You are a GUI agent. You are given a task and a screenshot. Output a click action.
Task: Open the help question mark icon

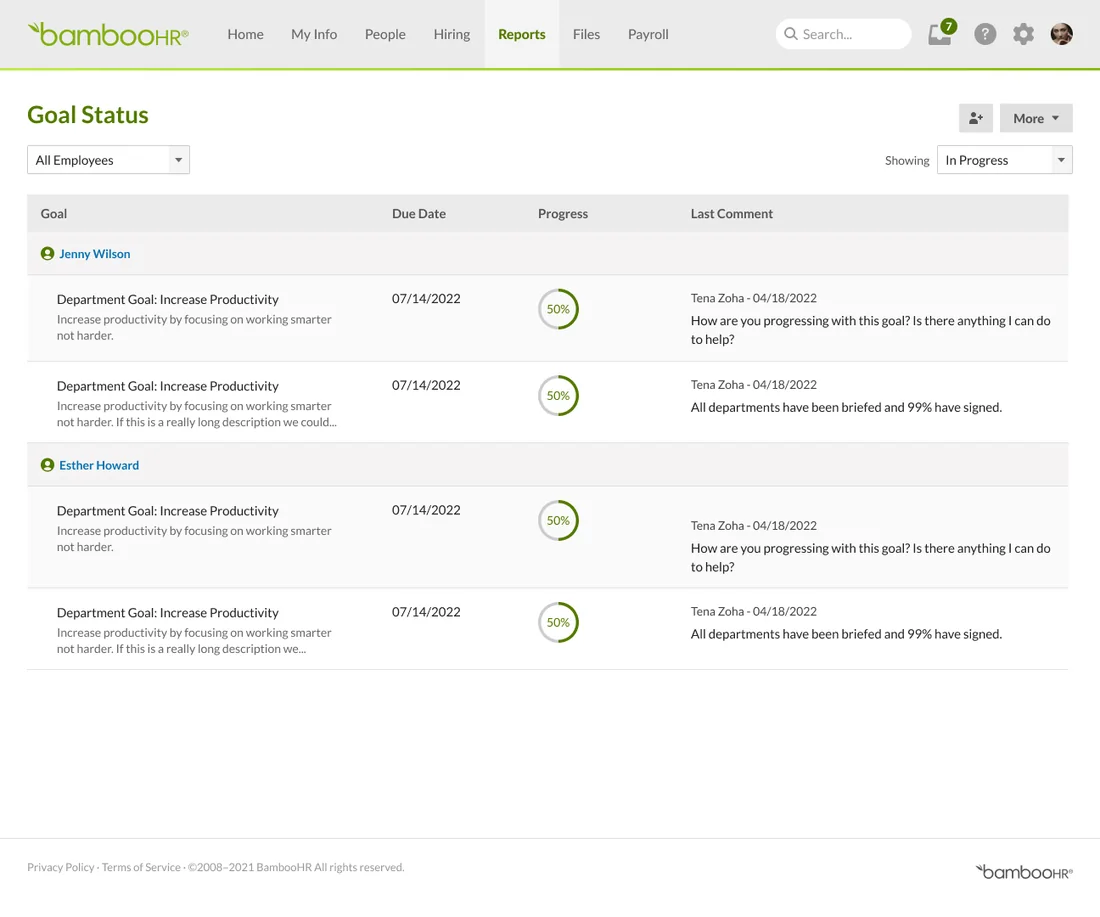coord(985,34)
